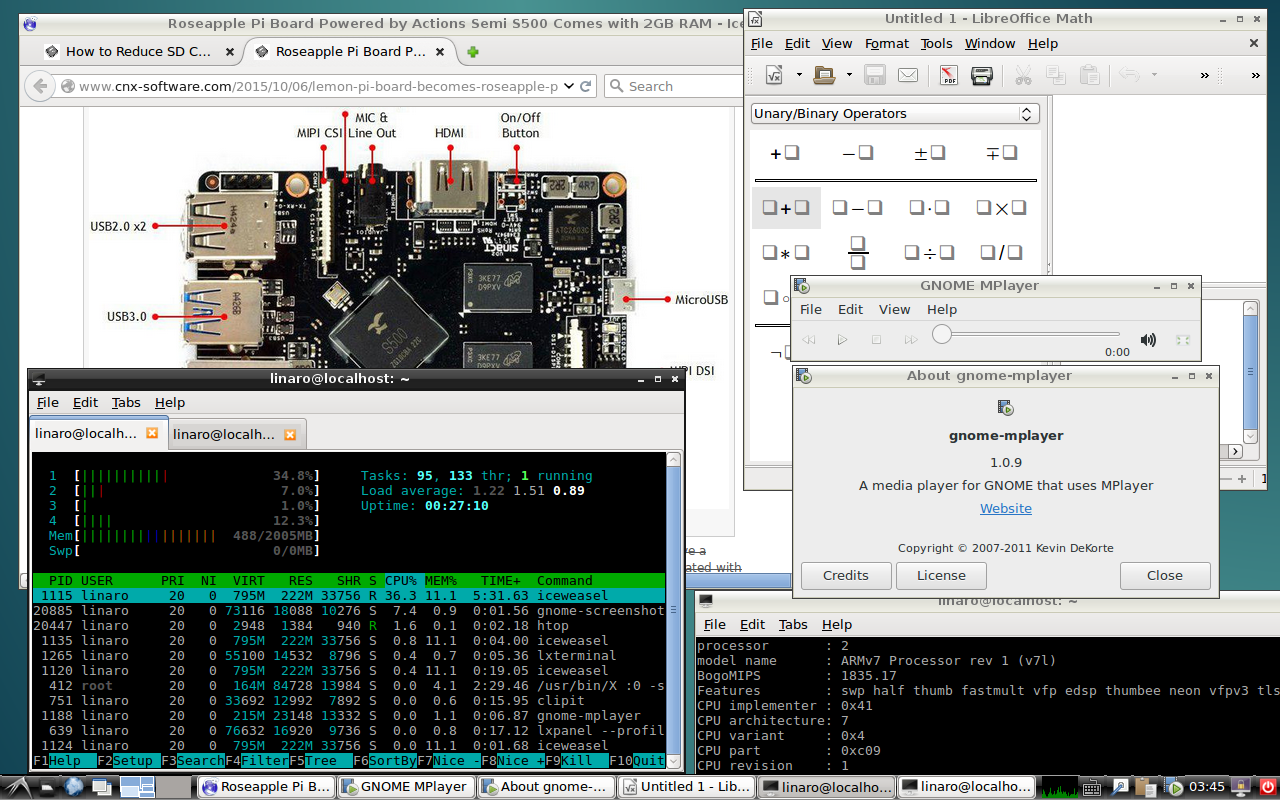The height and width of the screenshot is (800, 1280).
Task: Click the CPU% column header in htop
Action: click(x=401, y=581)
